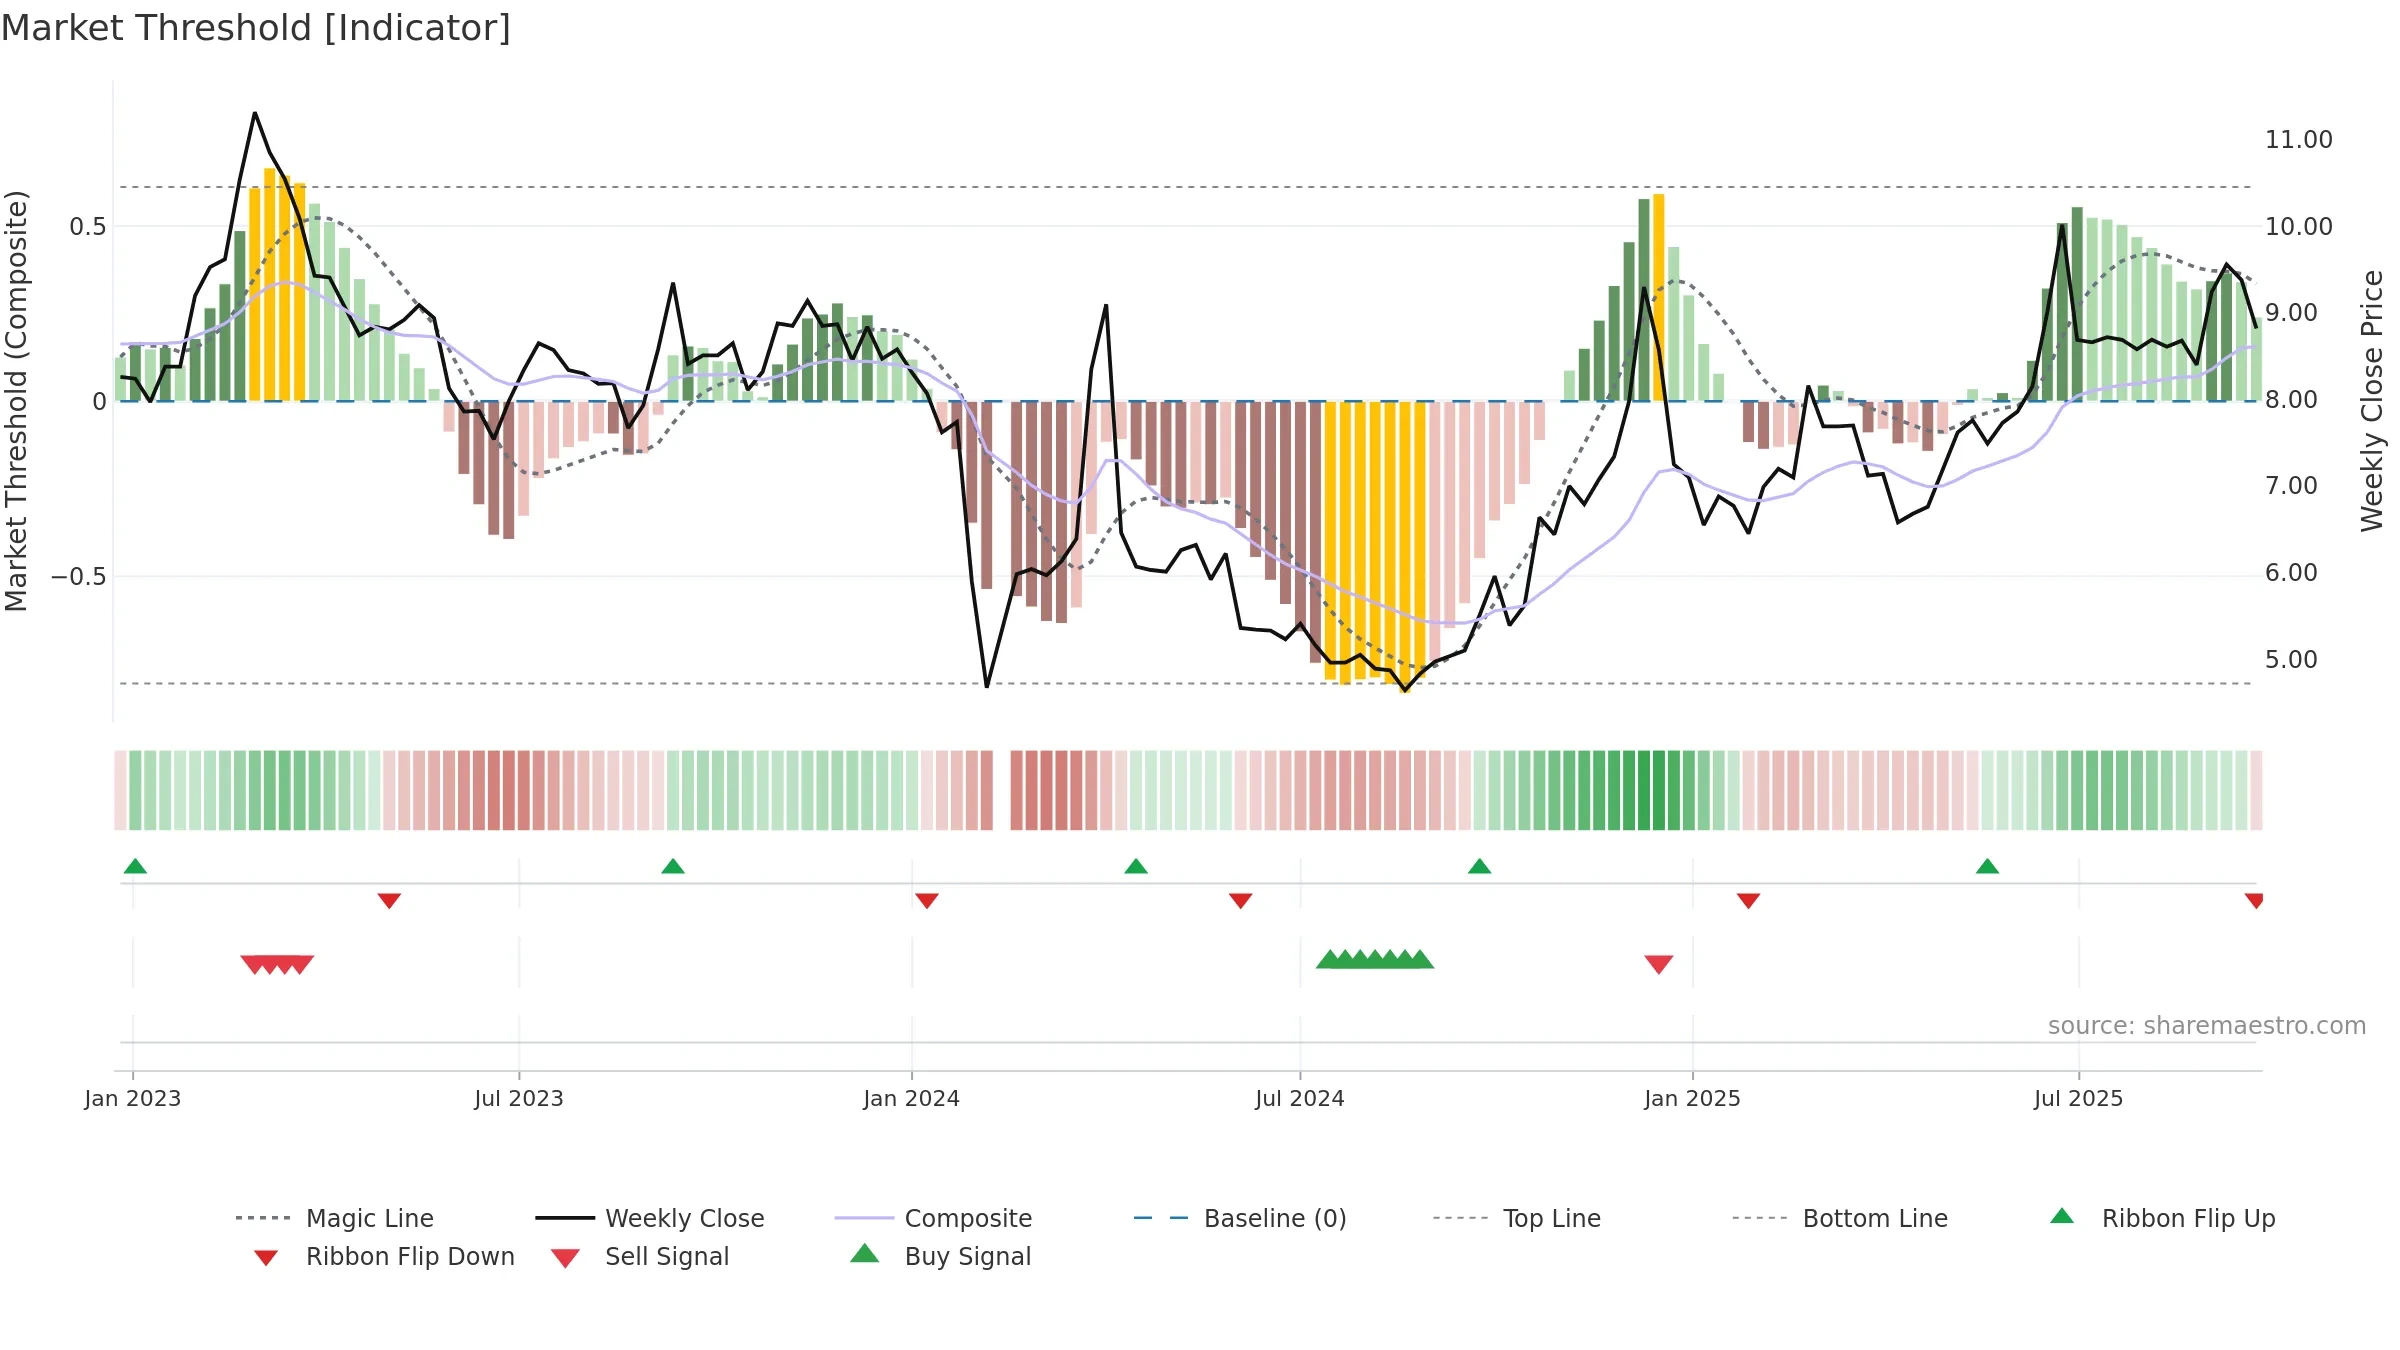Click the green Buy Signal legend triangle
The height and width of the screenshot is (1350, 2400).
pyautogui.click(x=865, y=1253)
